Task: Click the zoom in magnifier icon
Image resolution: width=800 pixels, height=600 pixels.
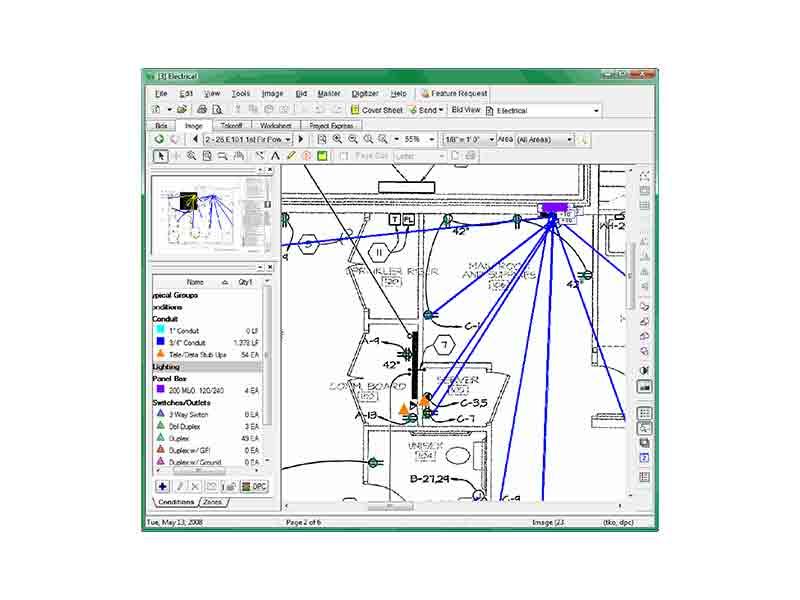Action: pos(337,139)
